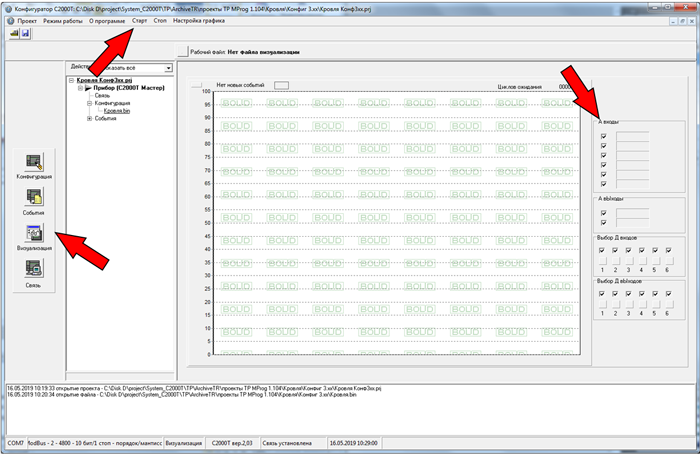Open the События sidebar icon
The height and width of the screenshot is (454, 700).
(x=34, y=197)
